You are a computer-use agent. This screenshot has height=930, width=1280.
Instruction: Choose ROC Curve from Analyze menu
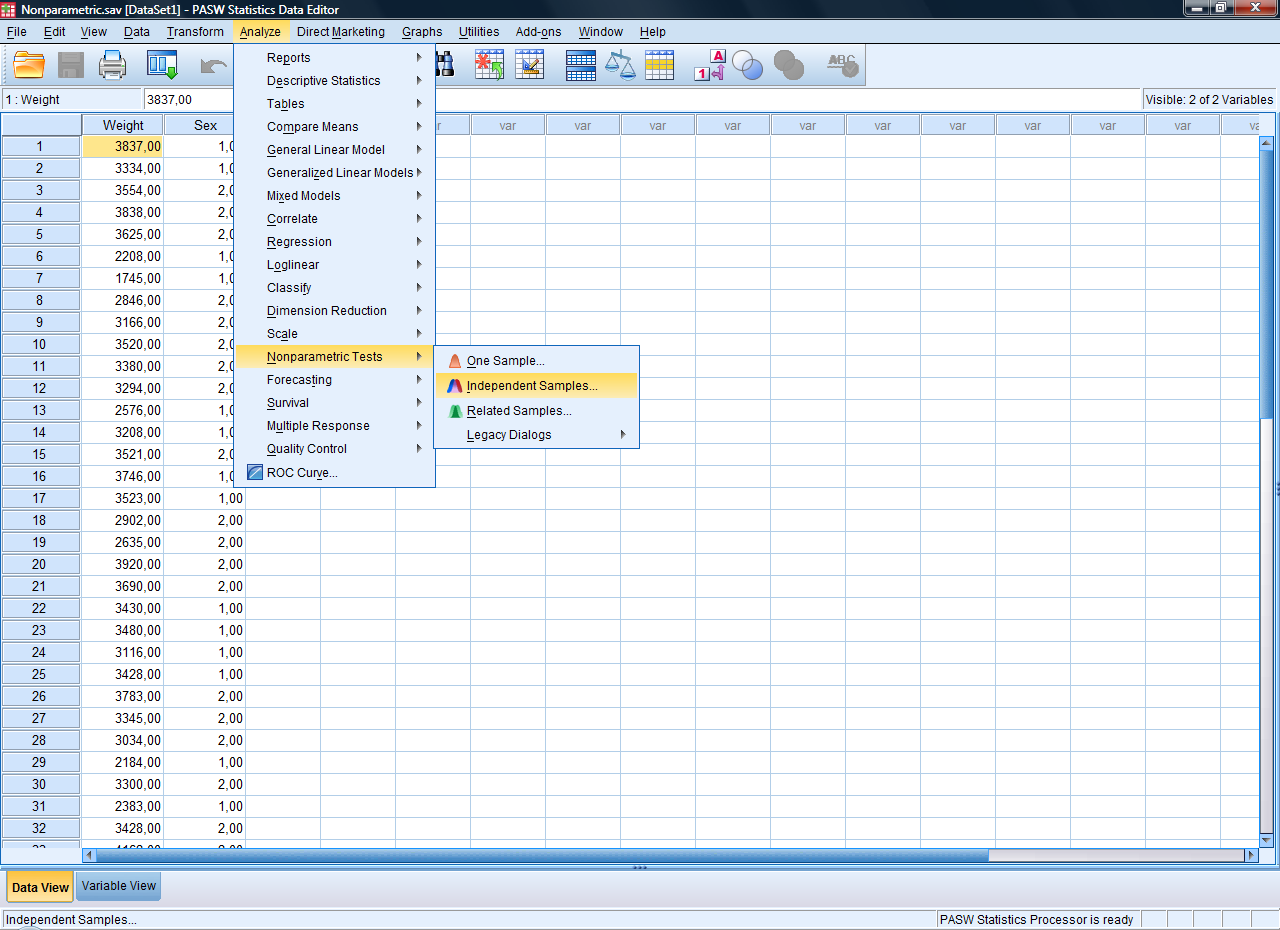click(334, 473)
